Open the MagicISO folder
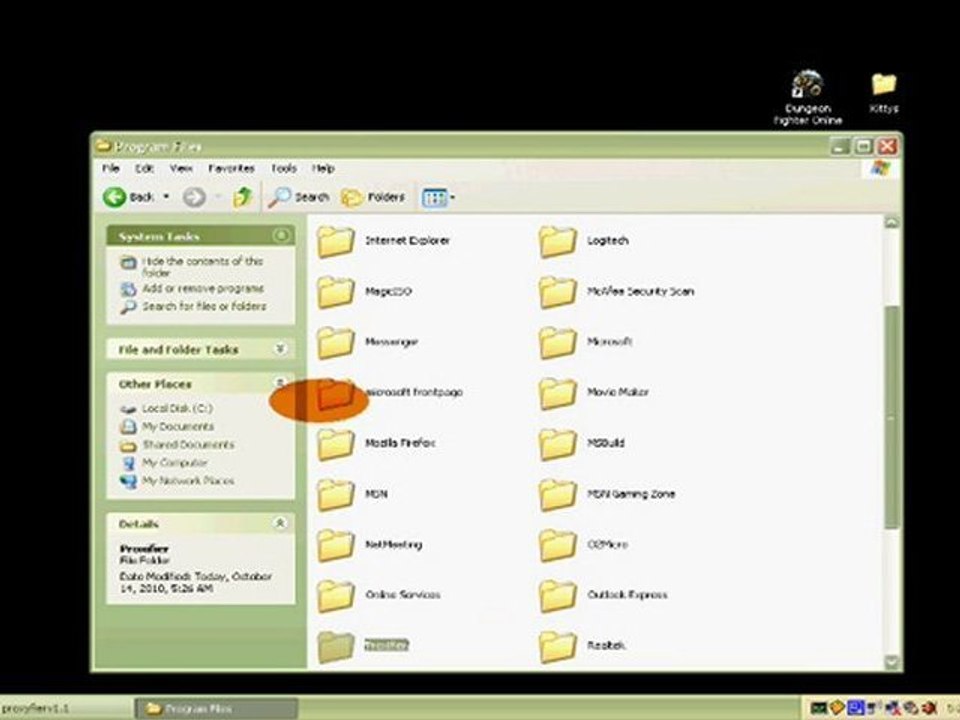The height and width of the screenshot is (720, 960). tap(364, 292)
